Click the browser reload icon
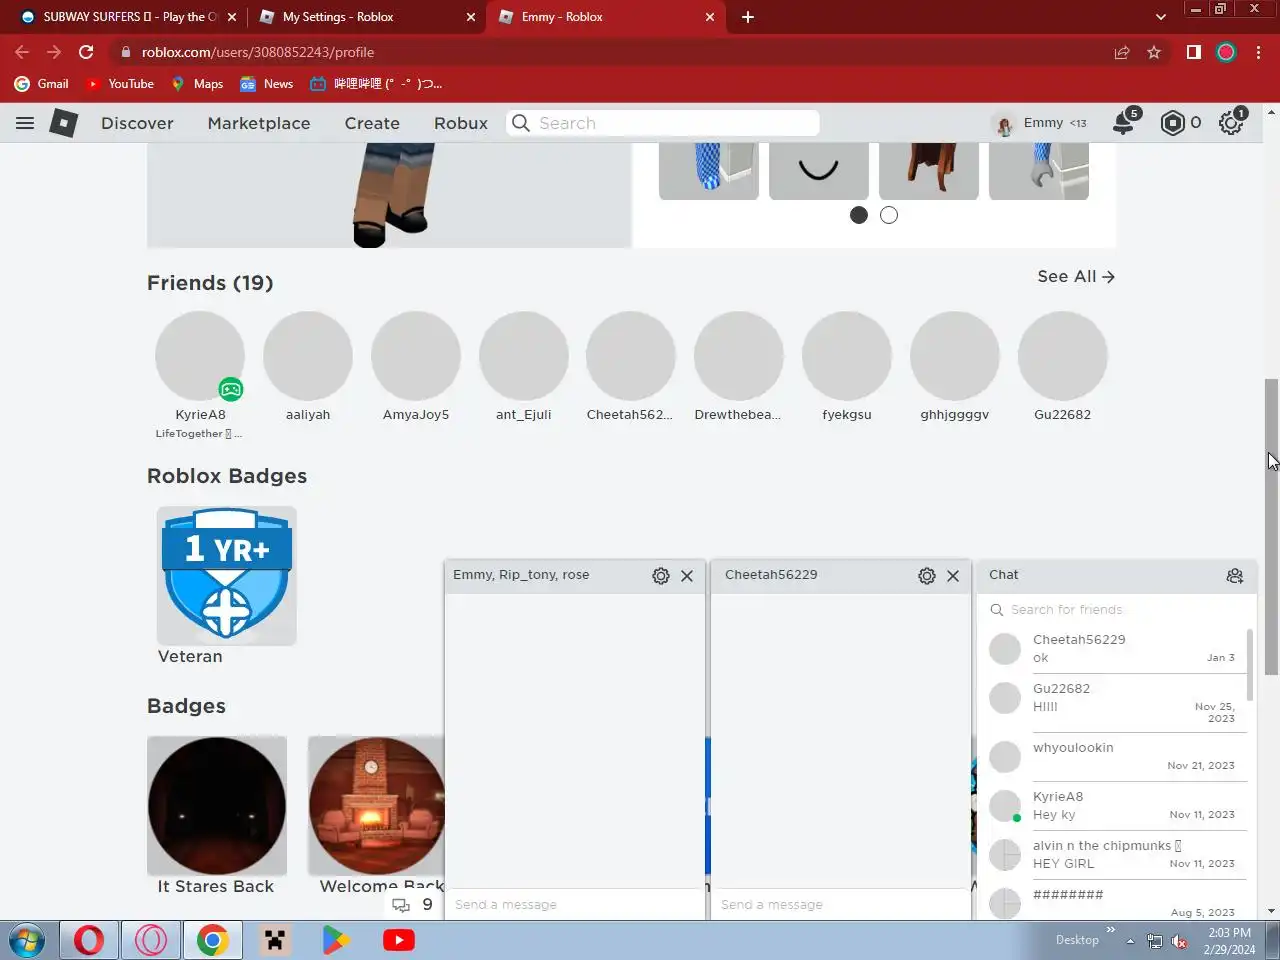This screenshot has width=1280, height=960. pos(86,52)
